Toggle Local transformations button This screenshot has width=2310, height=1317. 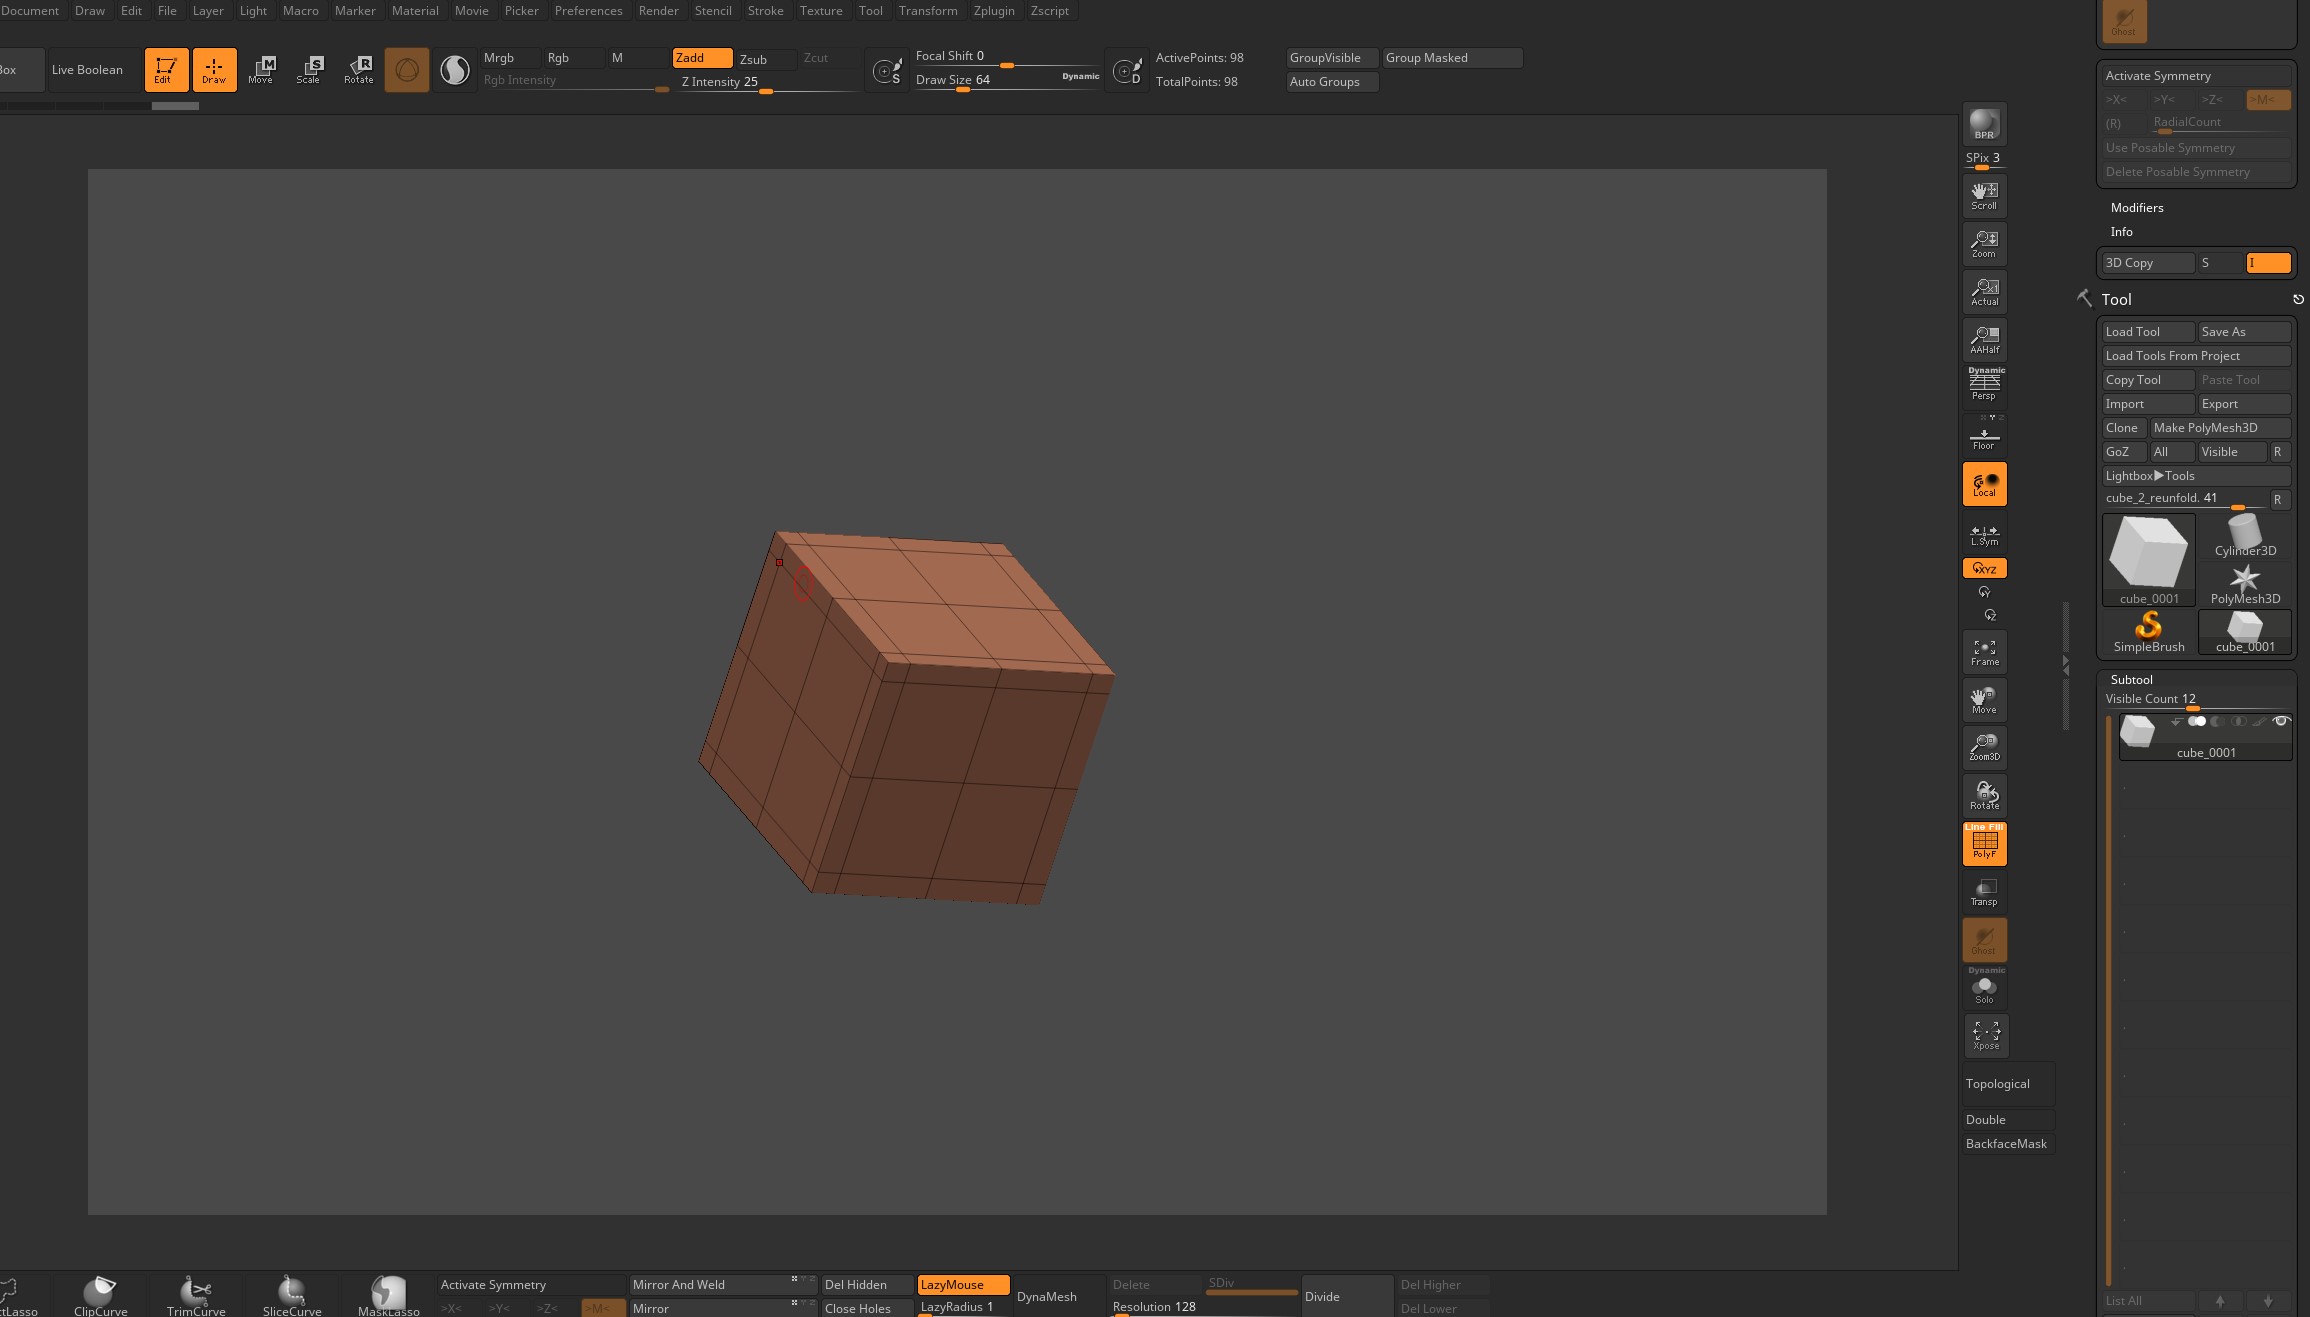pyautogui.click(x=1984, y=485)
